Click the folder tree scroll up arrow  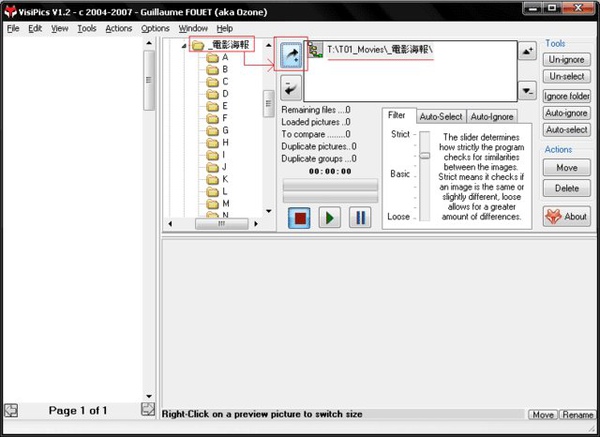click(x=269, y=45)
